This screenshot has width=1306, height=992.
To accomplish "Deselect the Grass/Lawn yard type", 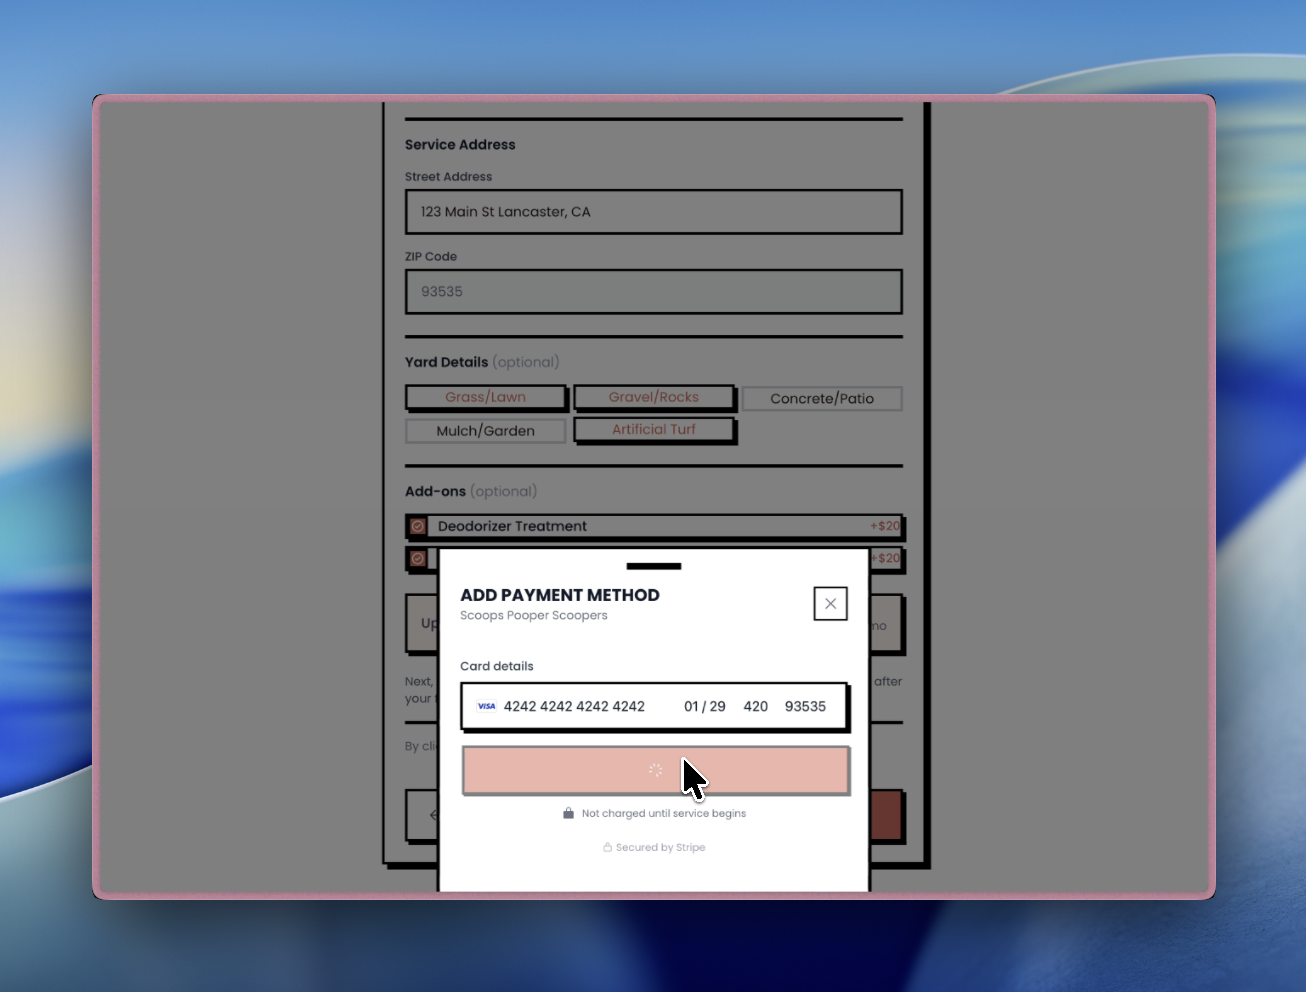I will [486, 397].
